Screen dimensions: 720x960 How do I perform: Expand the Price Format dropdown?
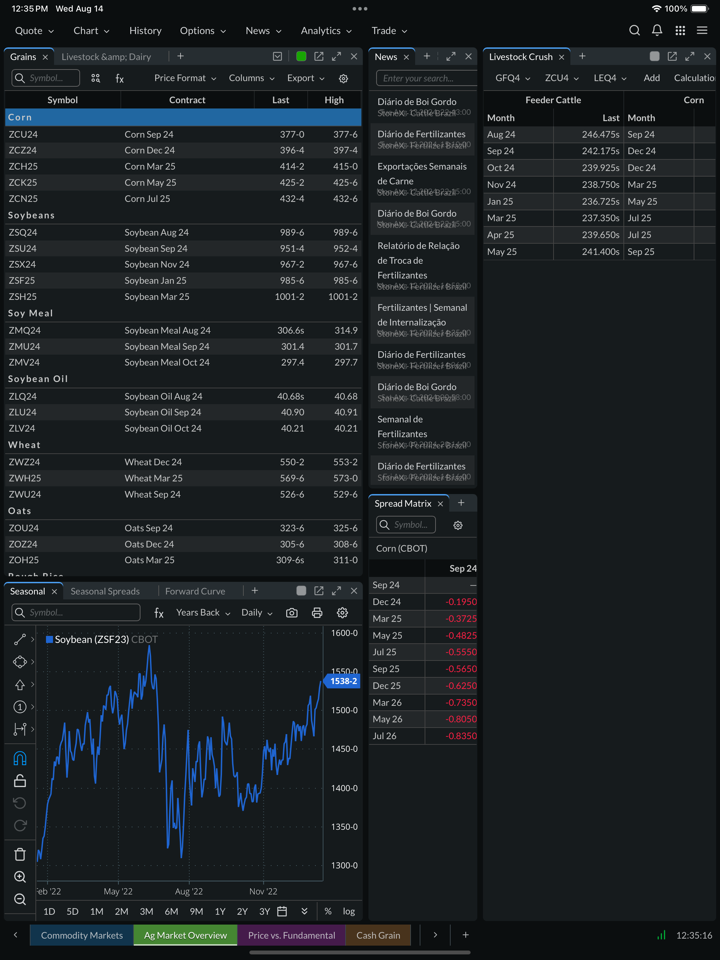click(185, 78)
